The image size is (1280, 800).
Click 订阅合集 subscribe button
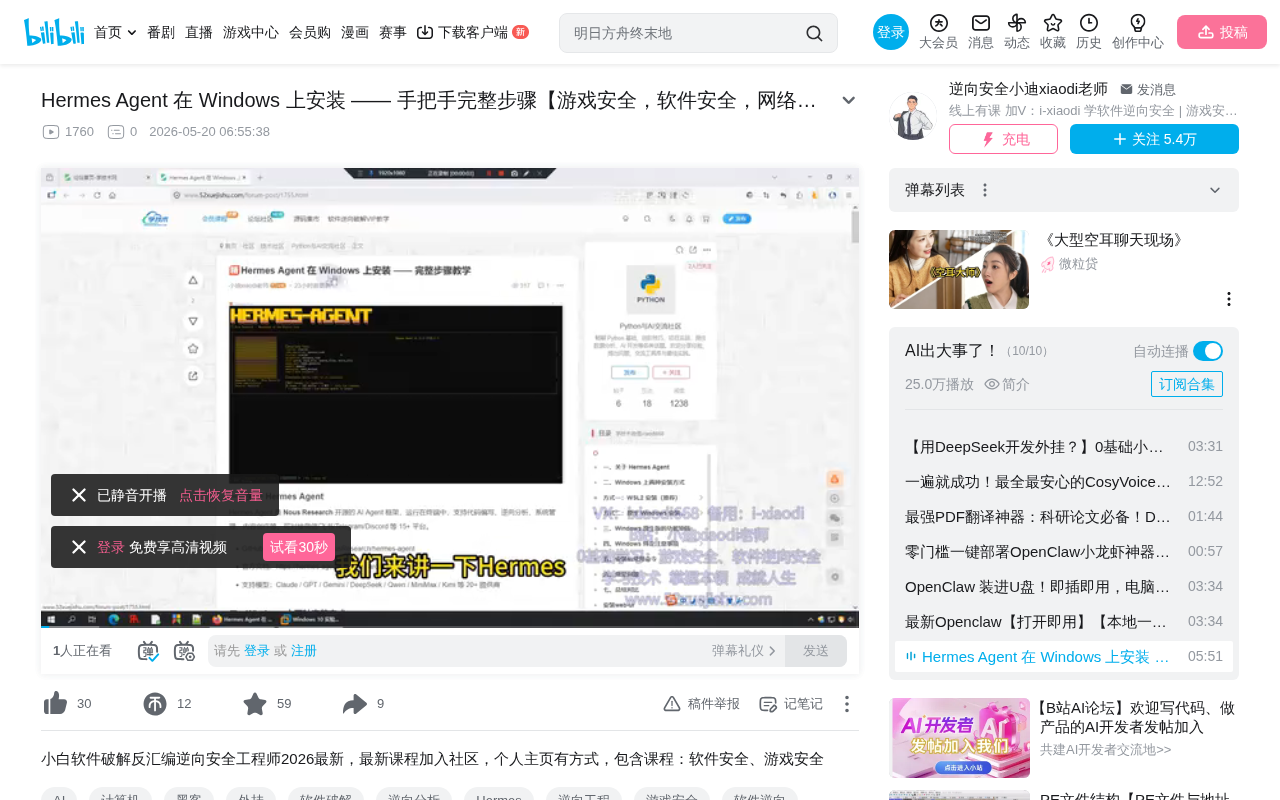point(1187,384)
